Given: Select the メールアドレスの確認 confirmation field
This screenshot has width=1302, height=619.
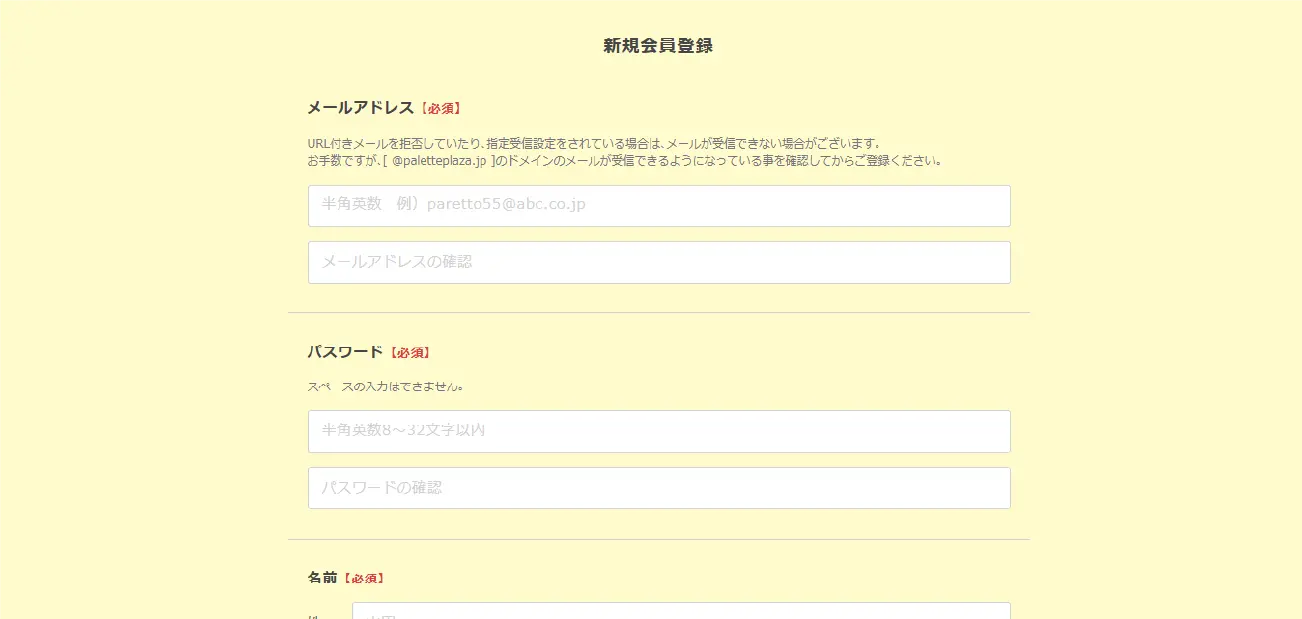Looking at the screenshot, I should (658, 262).
